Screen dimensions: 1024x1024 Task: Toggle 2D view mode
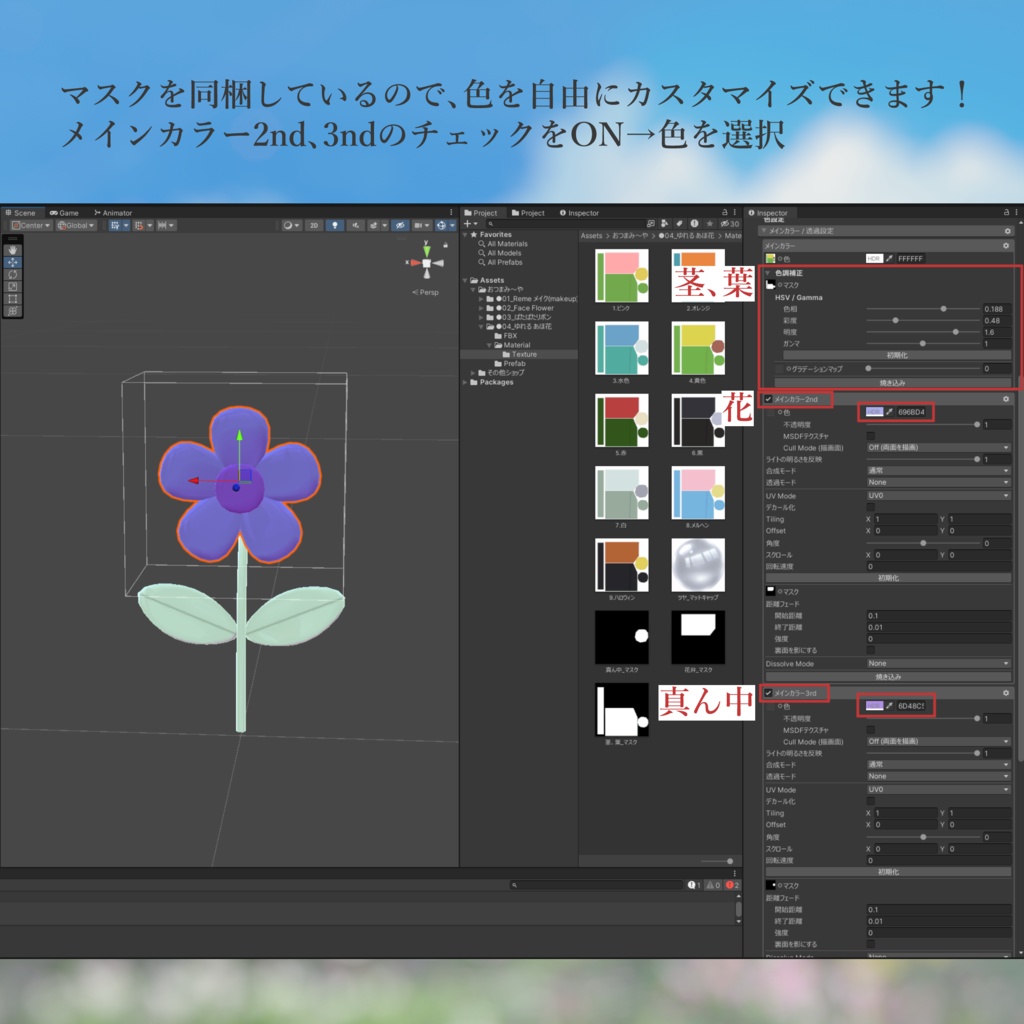pyautogui.click(x=314, y=225)
